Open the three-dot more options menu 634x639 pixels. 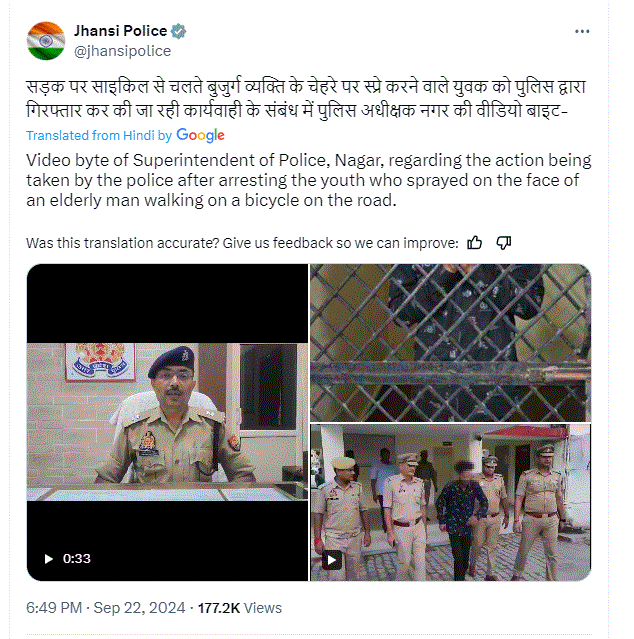click(582, 31)
